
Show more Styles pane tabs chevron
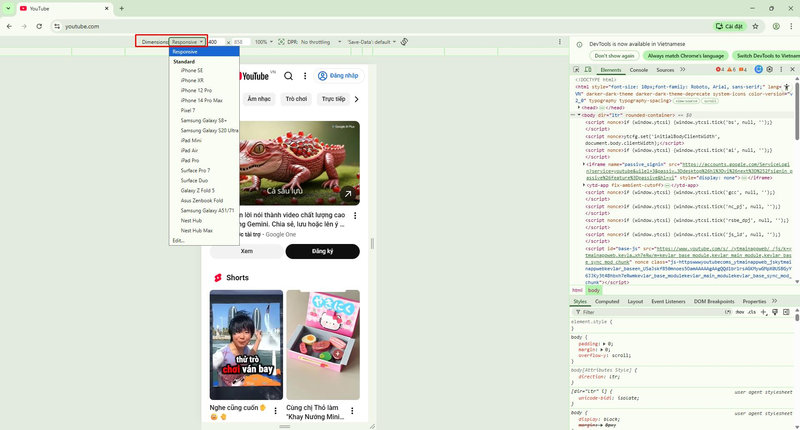click(774, 301)
